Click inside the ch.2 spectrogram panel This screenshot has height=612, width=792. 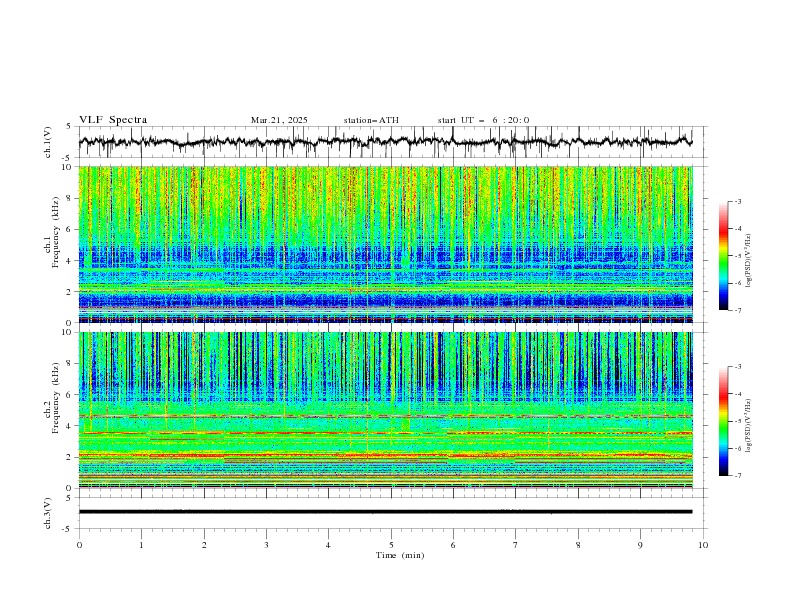click(385, 410)
